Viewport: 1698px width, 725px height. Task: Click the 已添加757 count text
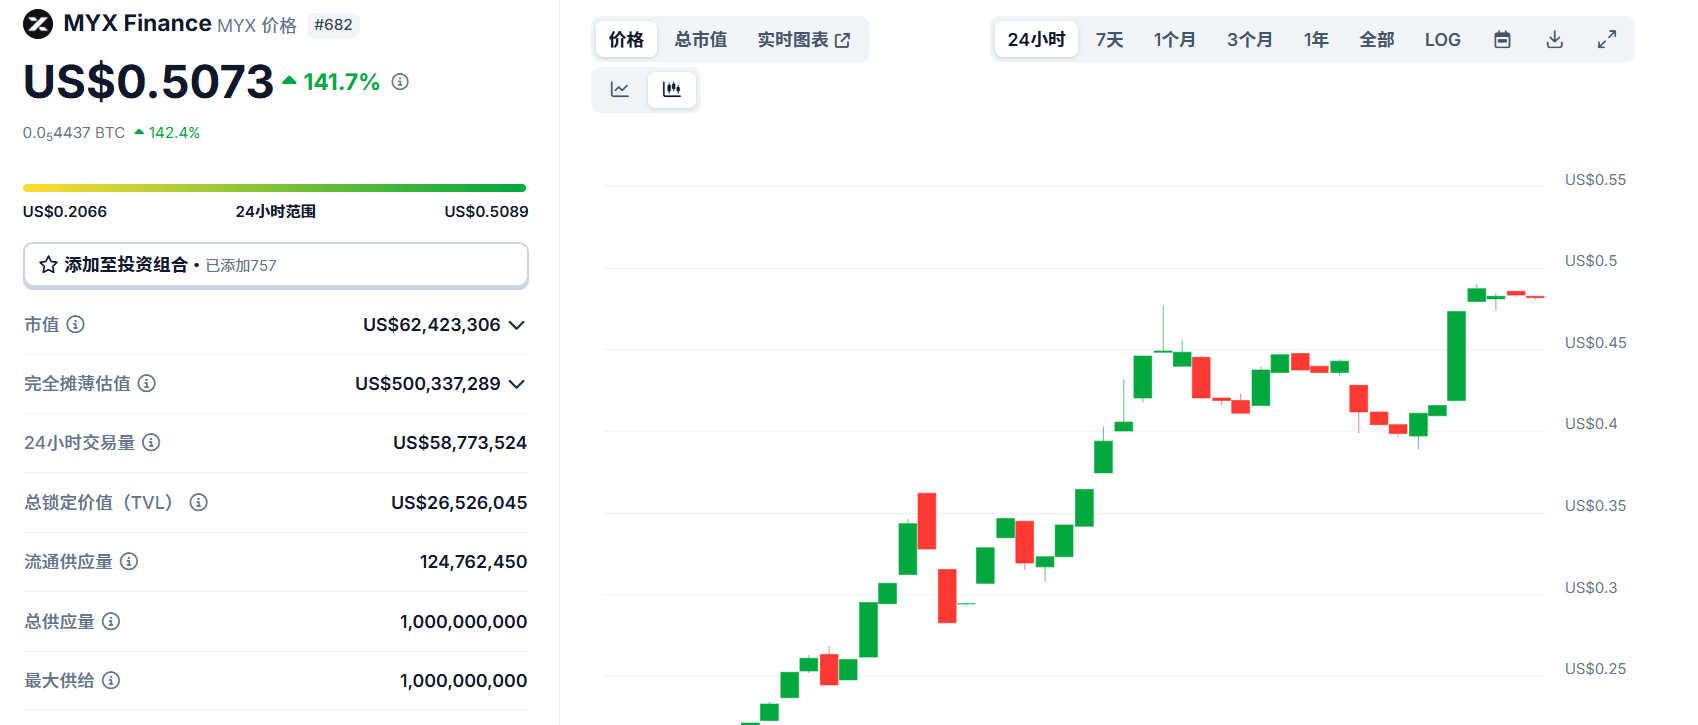coord(241,266)
